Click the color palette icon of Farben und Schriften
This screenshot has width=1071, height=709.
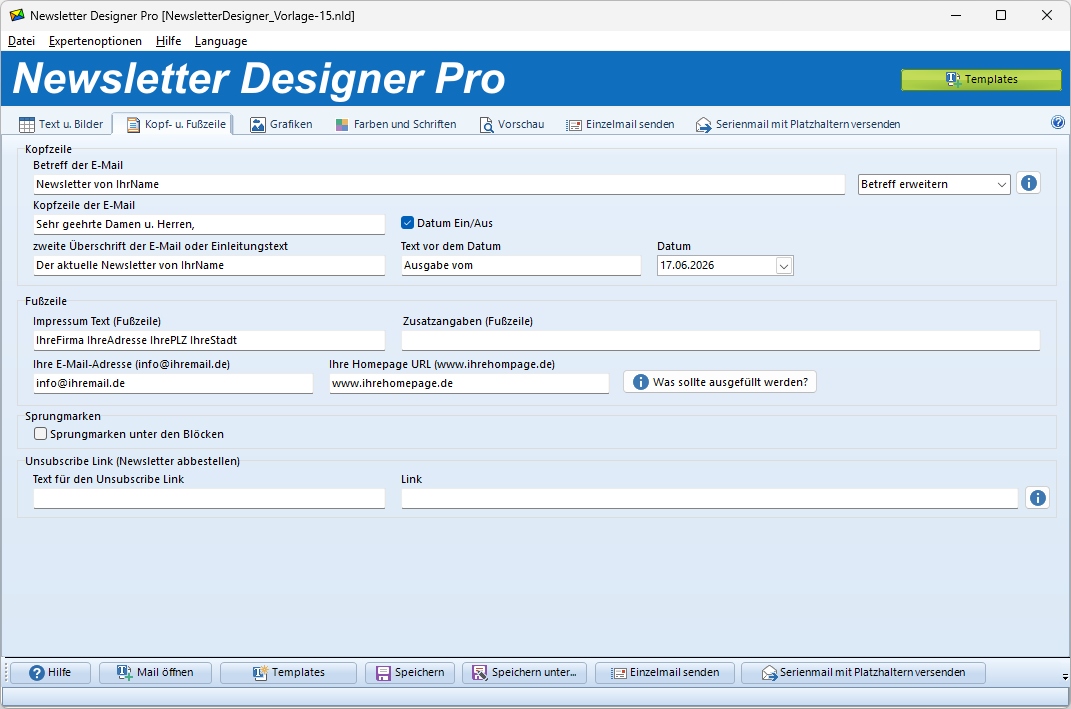(x=342, y=124)
